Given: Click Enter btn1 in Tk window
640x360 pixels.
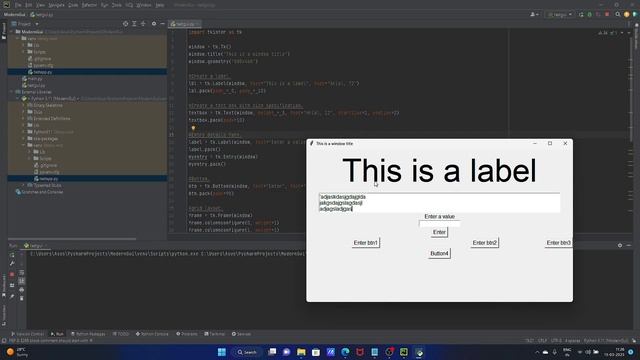Looking at the screenshot, I should click(x=366, y=243).
